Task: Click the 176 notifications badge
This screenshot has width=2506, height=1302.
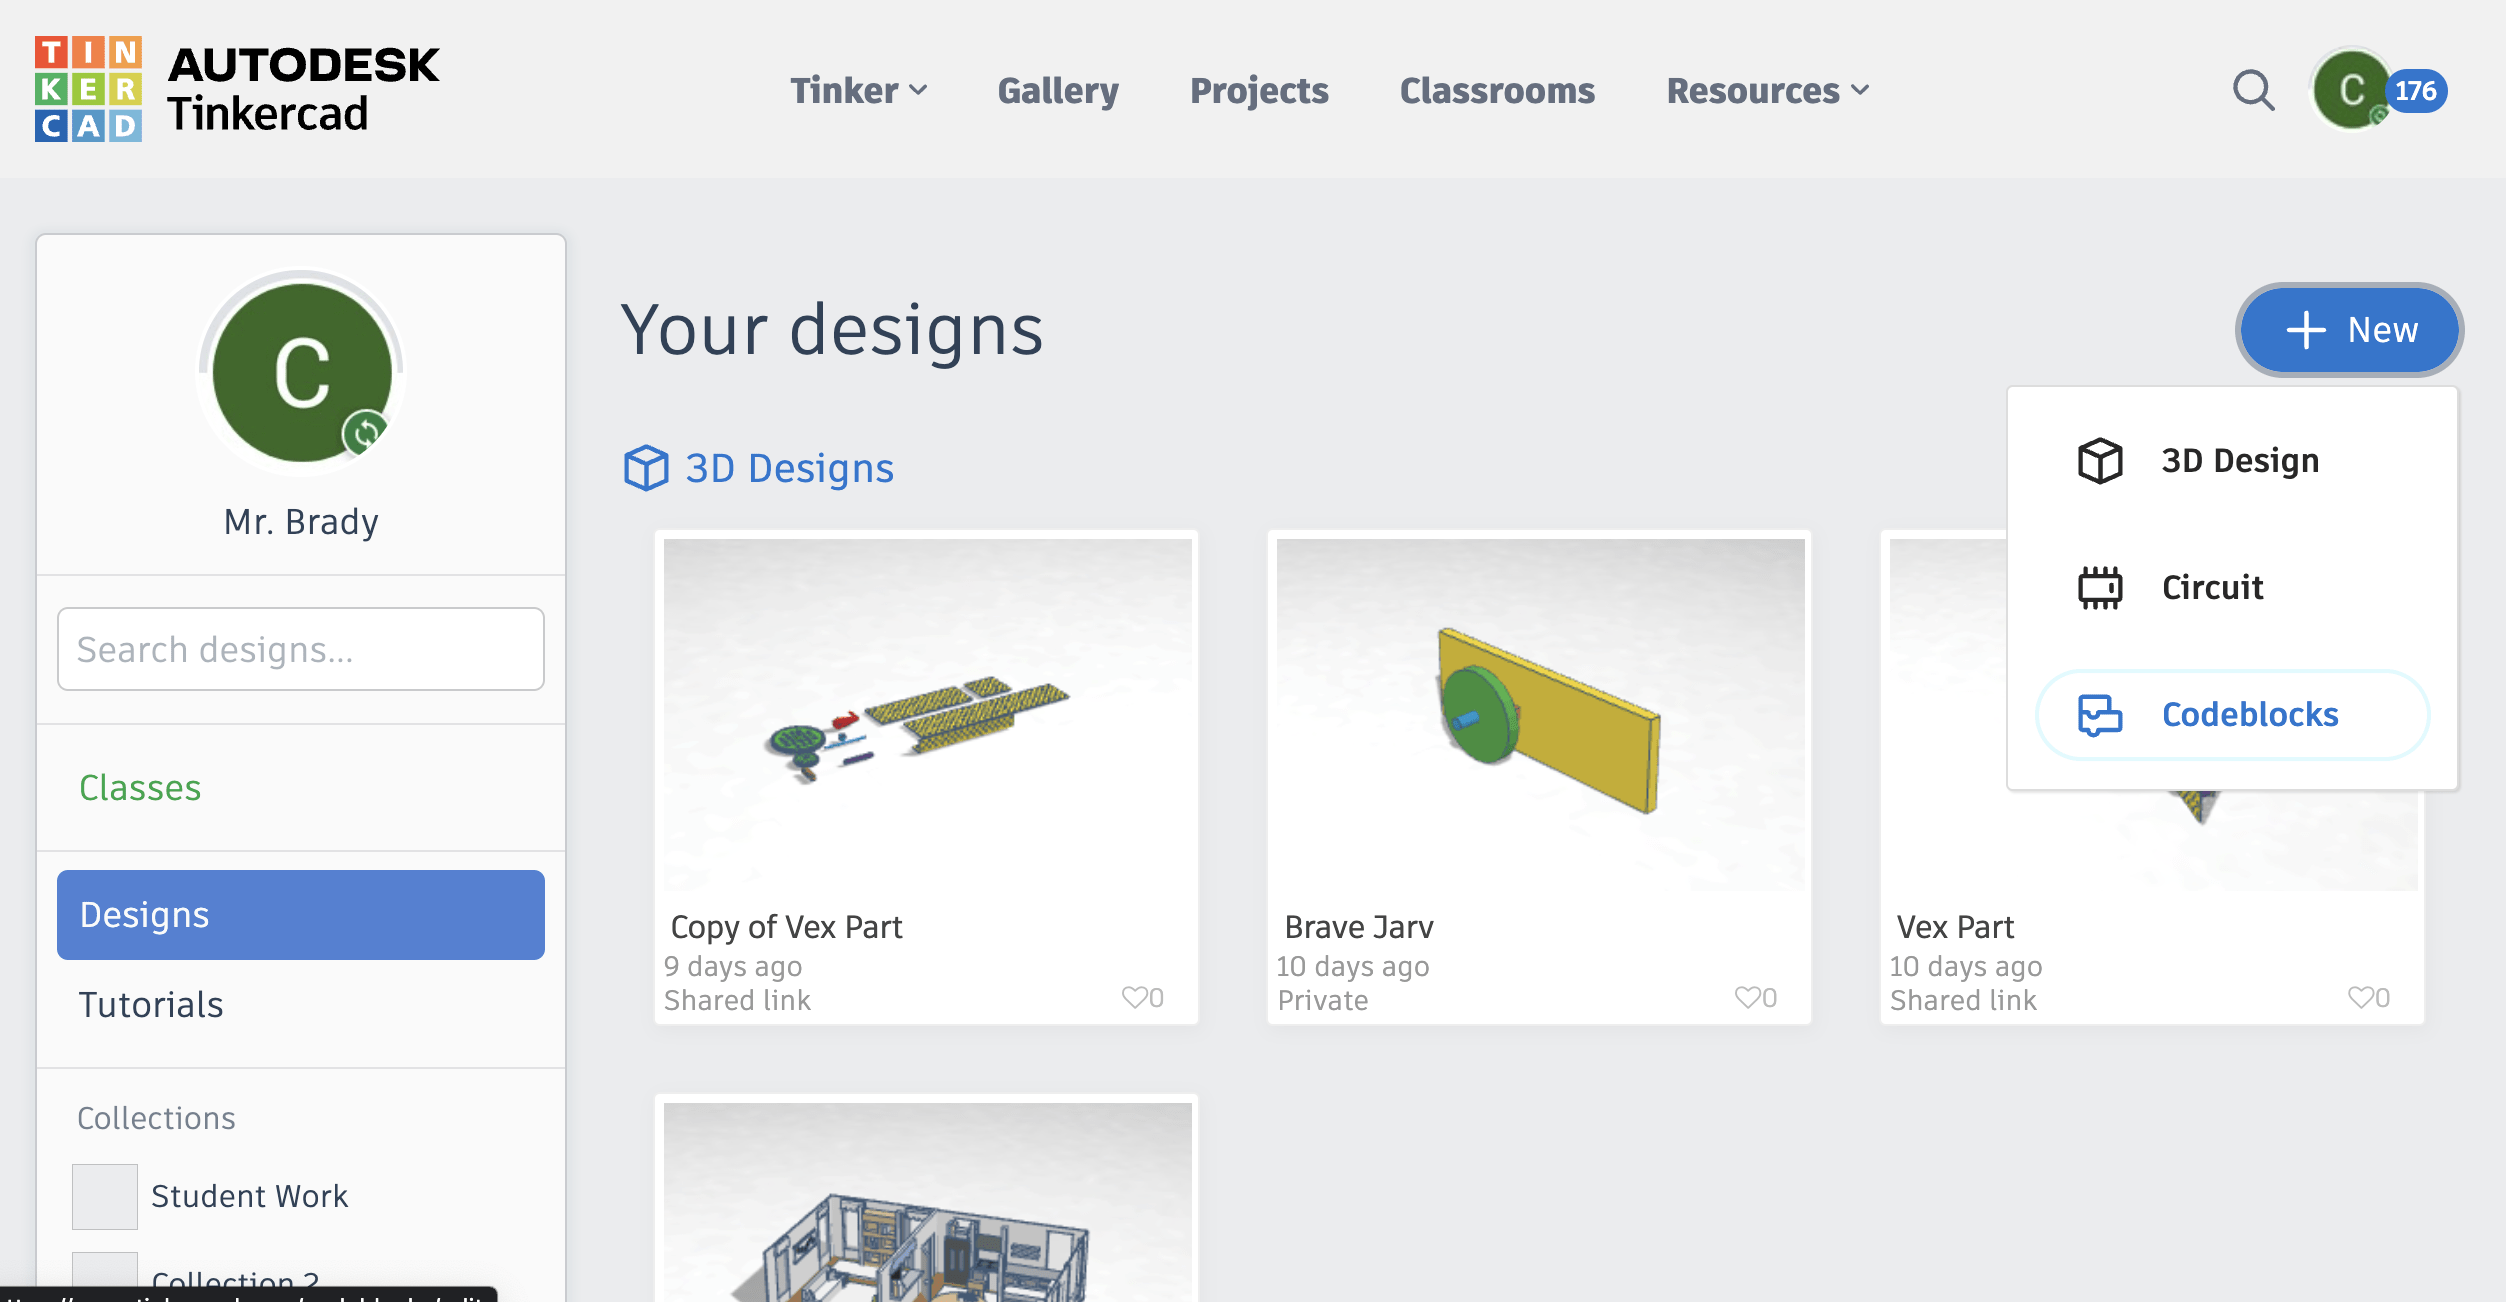Action: (x=2416, y=91)
